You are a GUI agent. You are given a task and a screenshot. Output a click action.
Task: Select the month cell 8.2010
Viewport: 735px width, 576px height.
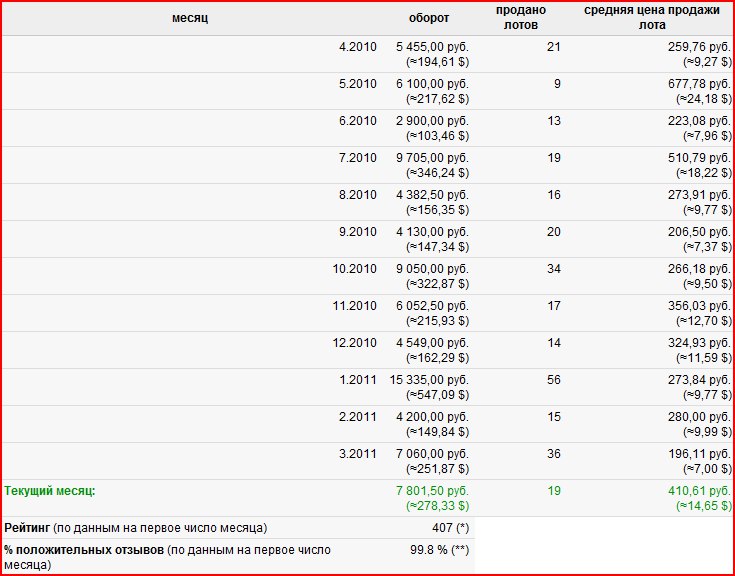point(358,195)
